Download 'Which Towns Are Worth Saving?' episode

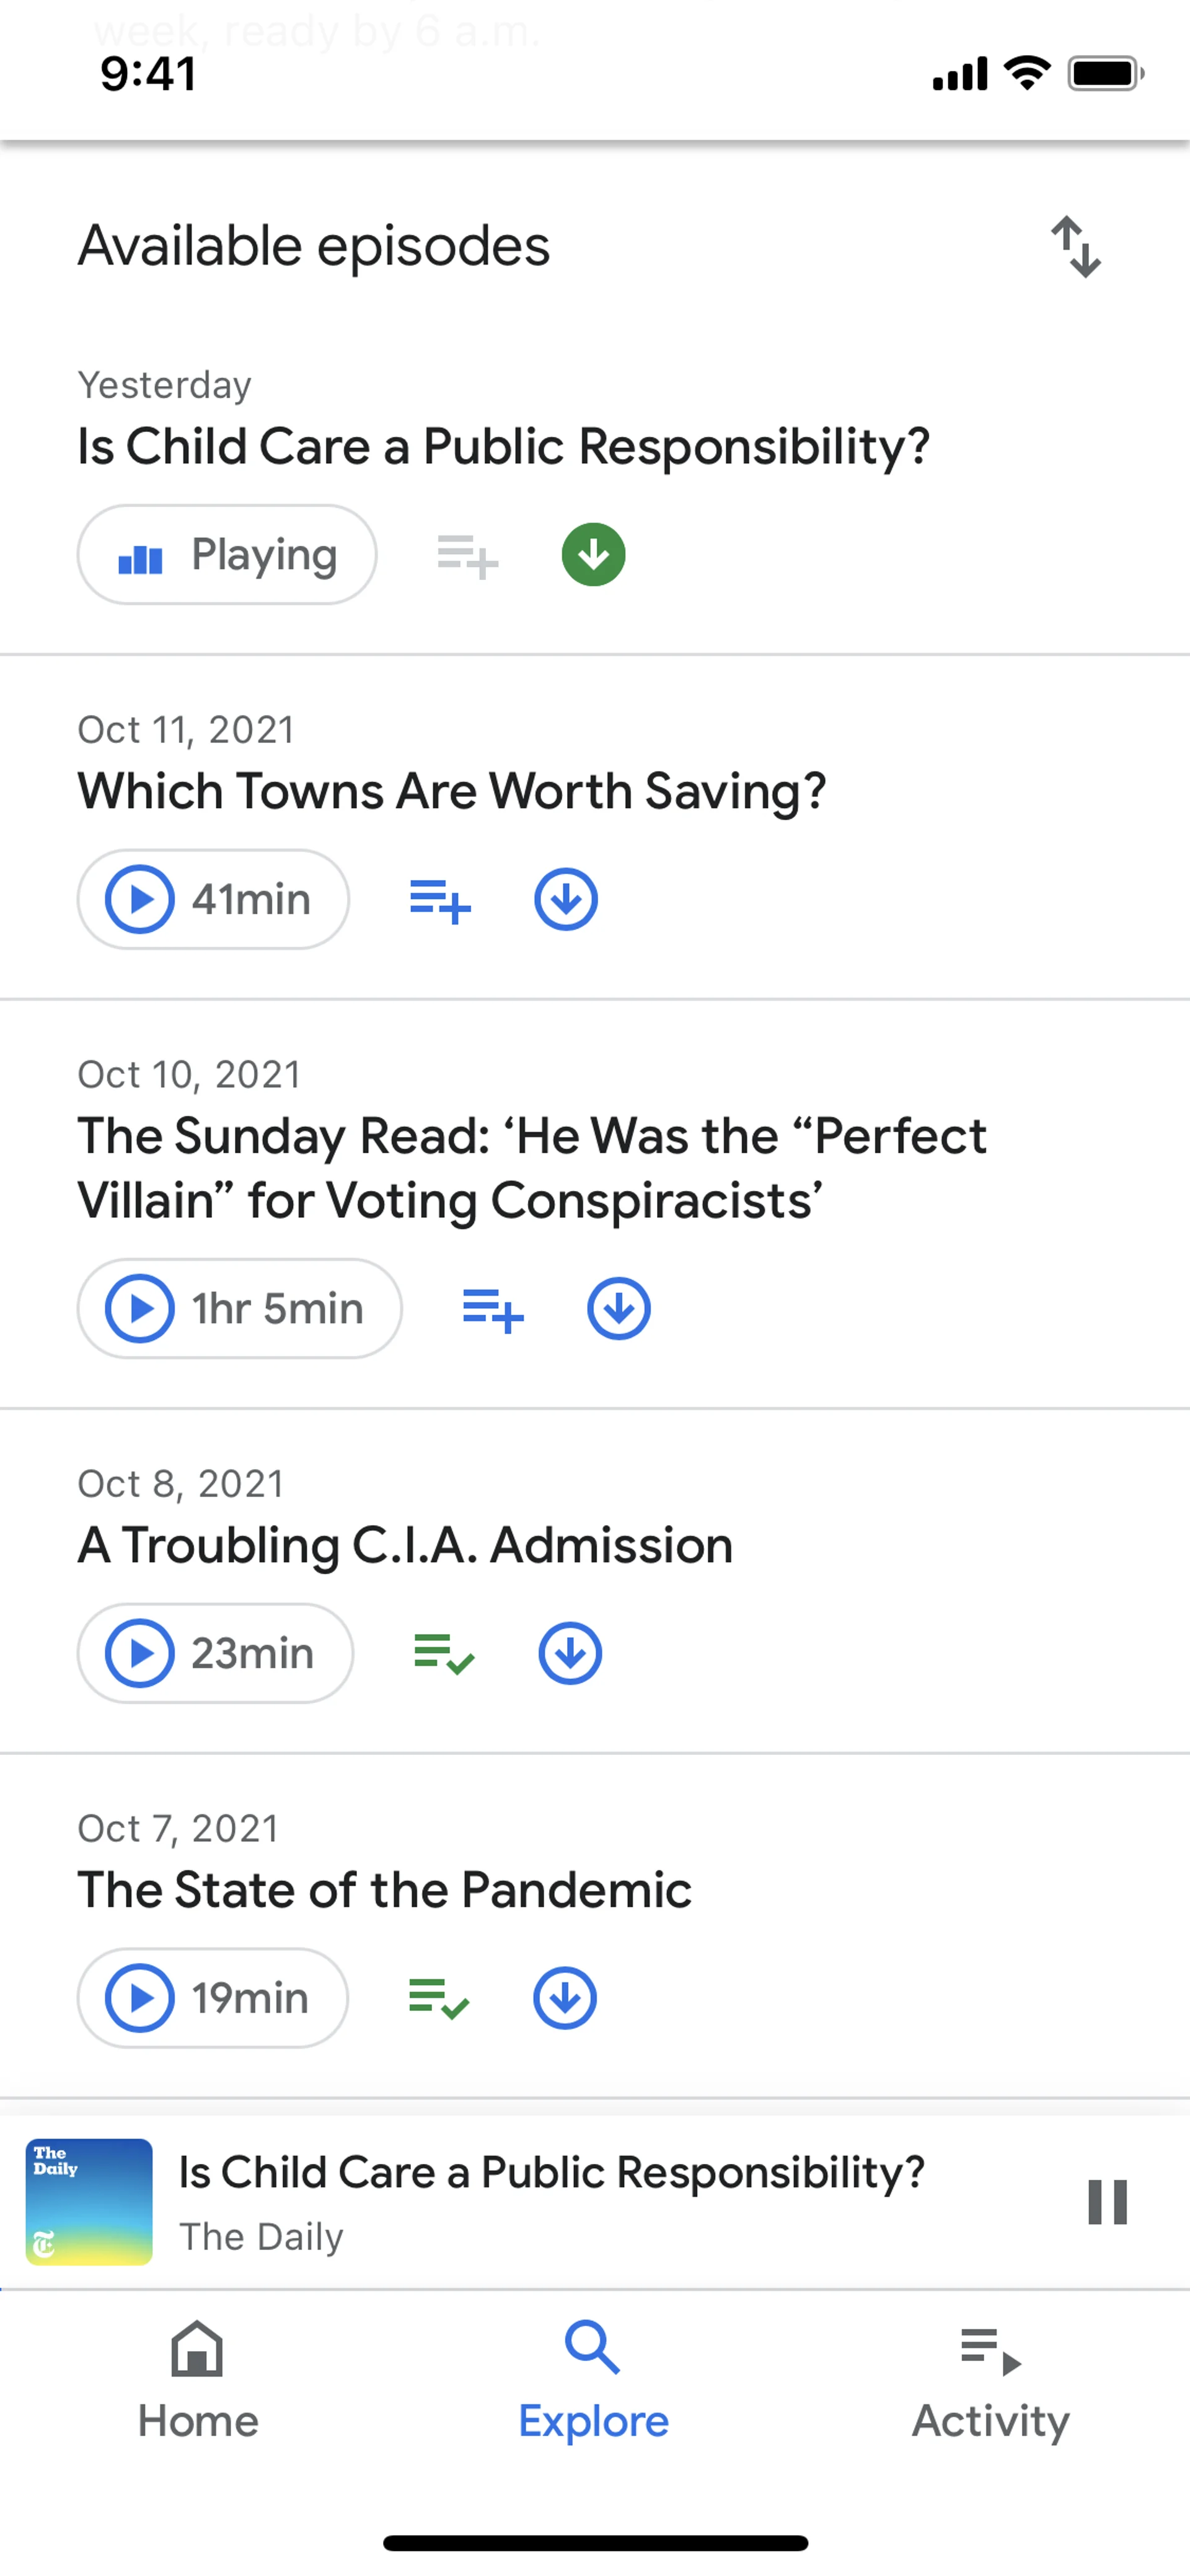point(566,900)
